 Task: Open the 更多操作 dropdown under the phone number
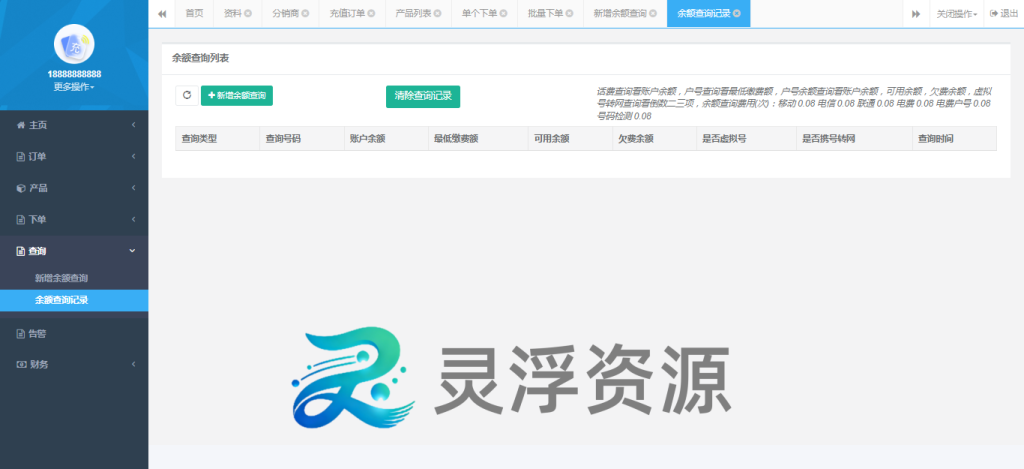click(x=74, y=87)
